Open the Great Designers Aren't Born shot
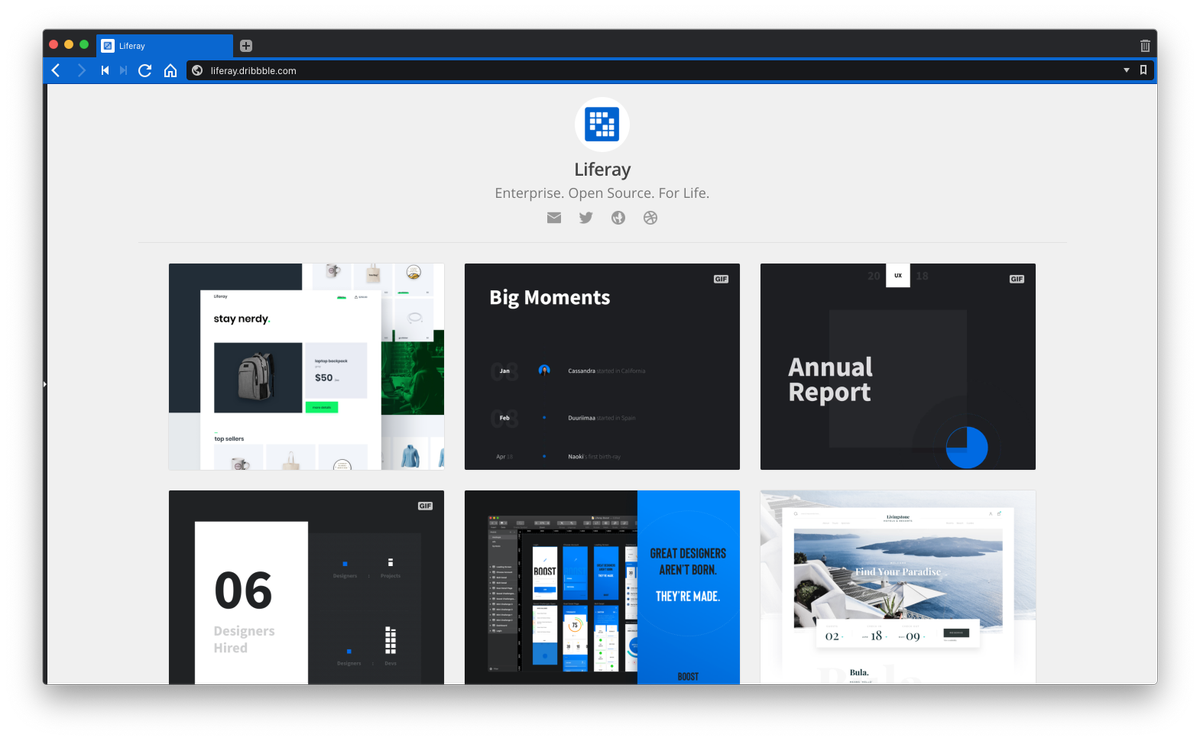The width and height of the screenshot is (1200, 741). point(602,587)
